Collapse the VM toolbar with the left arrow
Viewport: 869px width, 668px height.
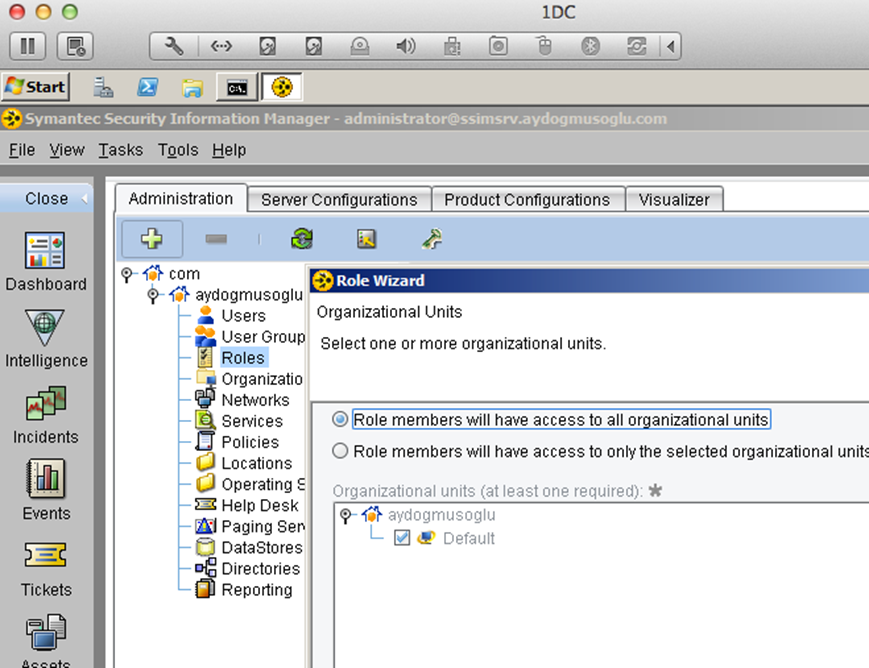671,46
